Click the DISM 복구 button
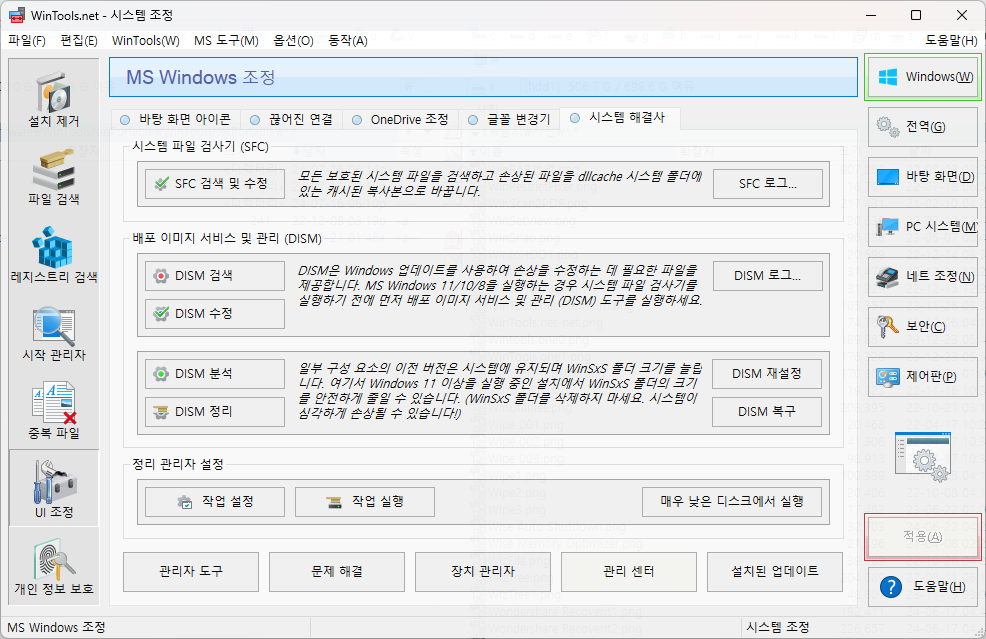This screenshot has height=639, width=986. (767, 412)
